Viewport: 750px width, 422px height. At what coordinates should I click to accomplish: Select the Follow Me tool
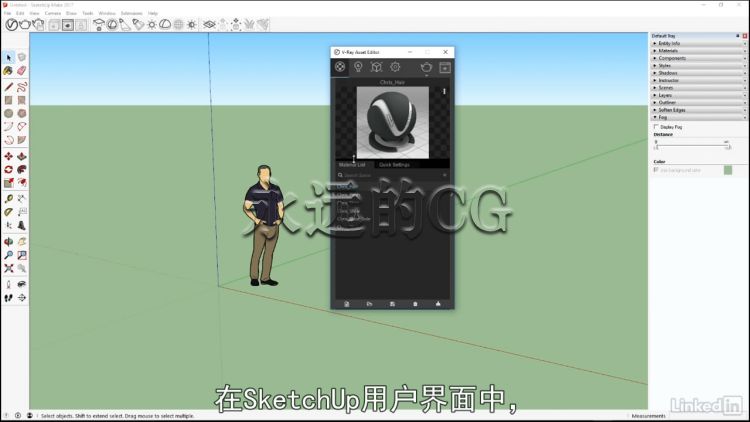[x=22, y=170]
